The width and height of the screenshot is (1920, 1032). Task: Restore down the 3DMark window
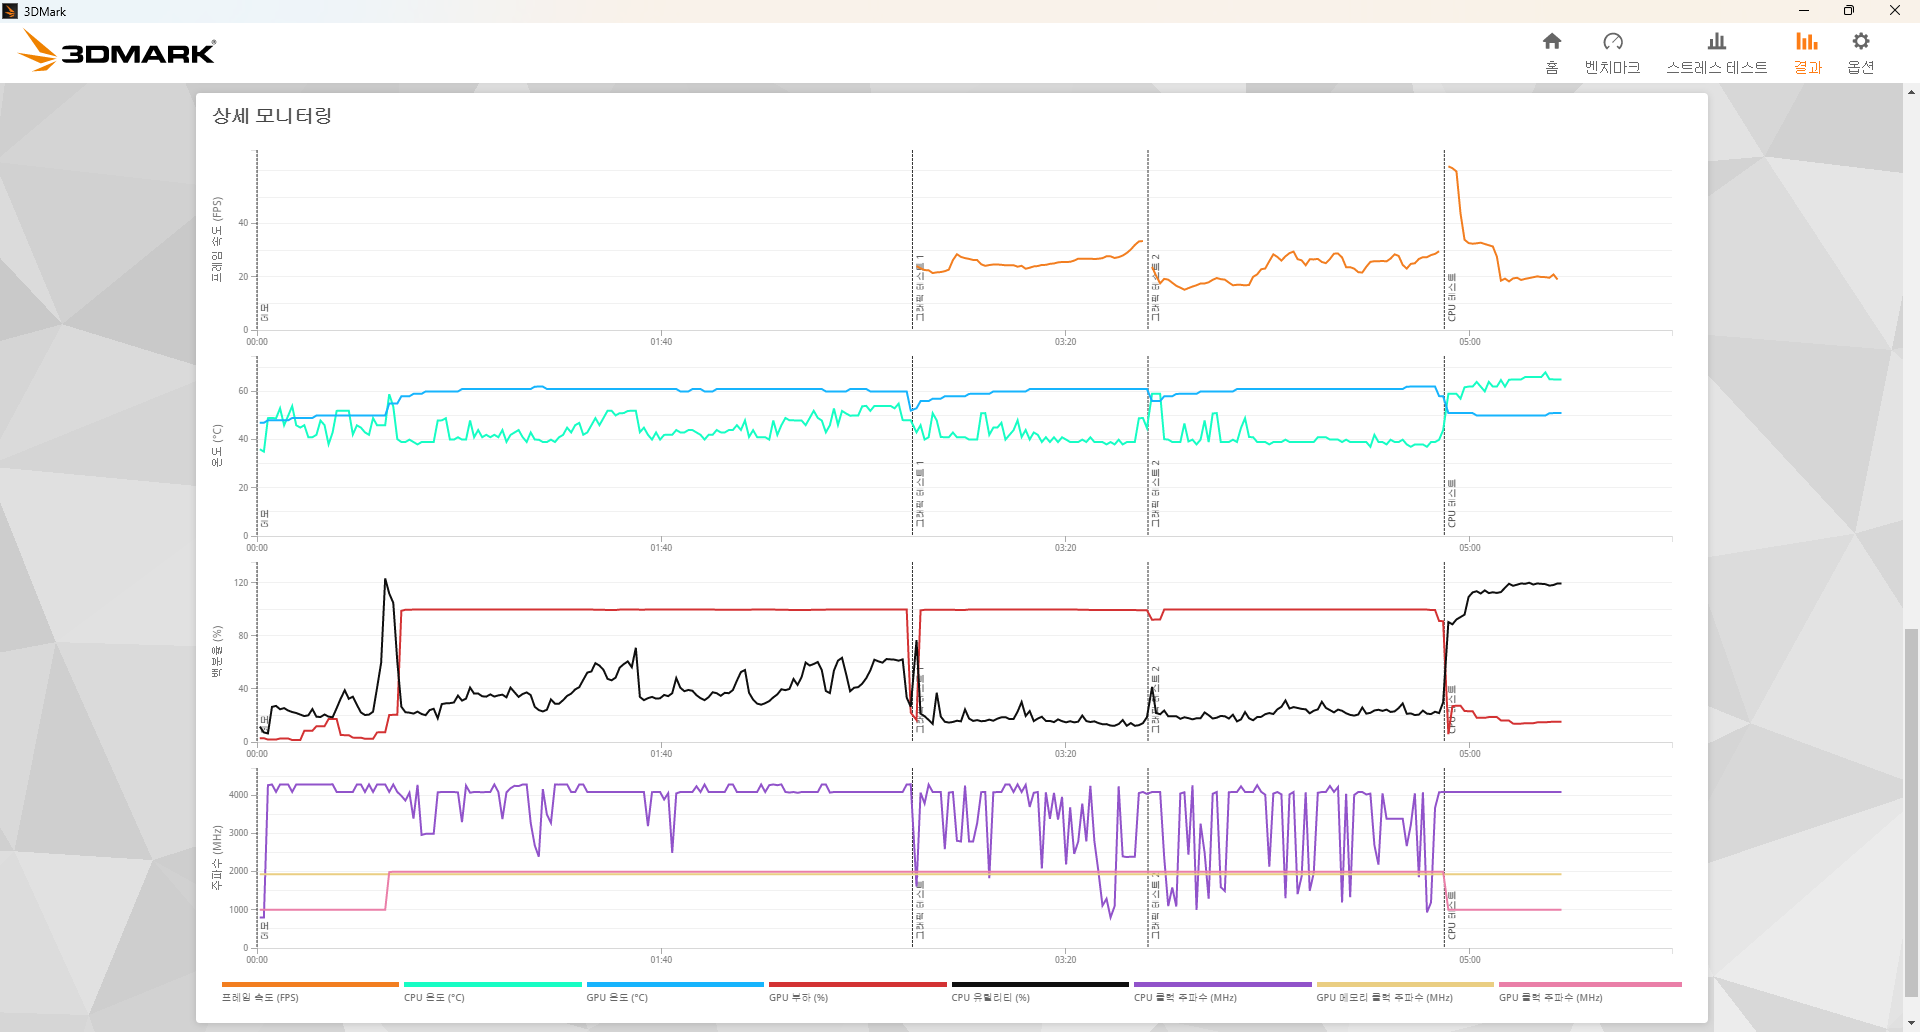1848,11
